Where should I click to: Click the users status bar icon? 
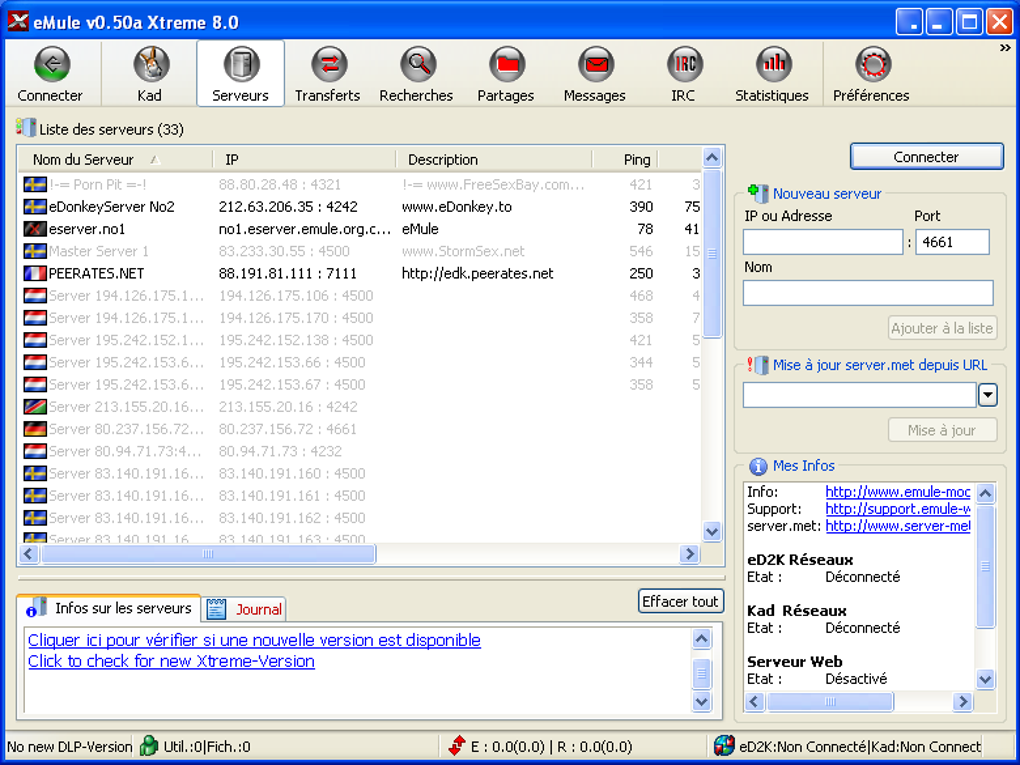point(149,746)
